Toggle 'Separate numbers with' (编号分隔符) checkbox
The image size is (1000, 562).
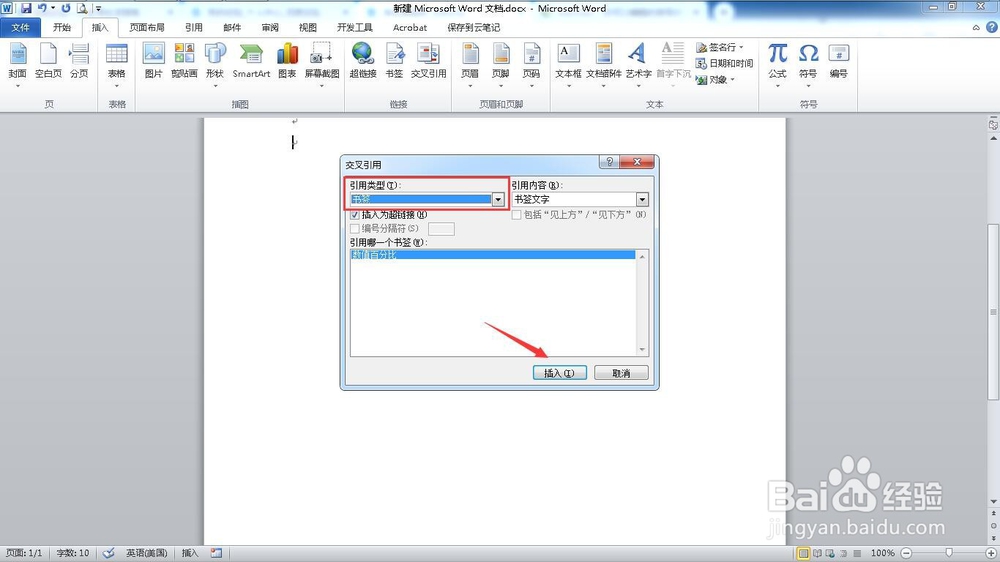tap(355, 228)
